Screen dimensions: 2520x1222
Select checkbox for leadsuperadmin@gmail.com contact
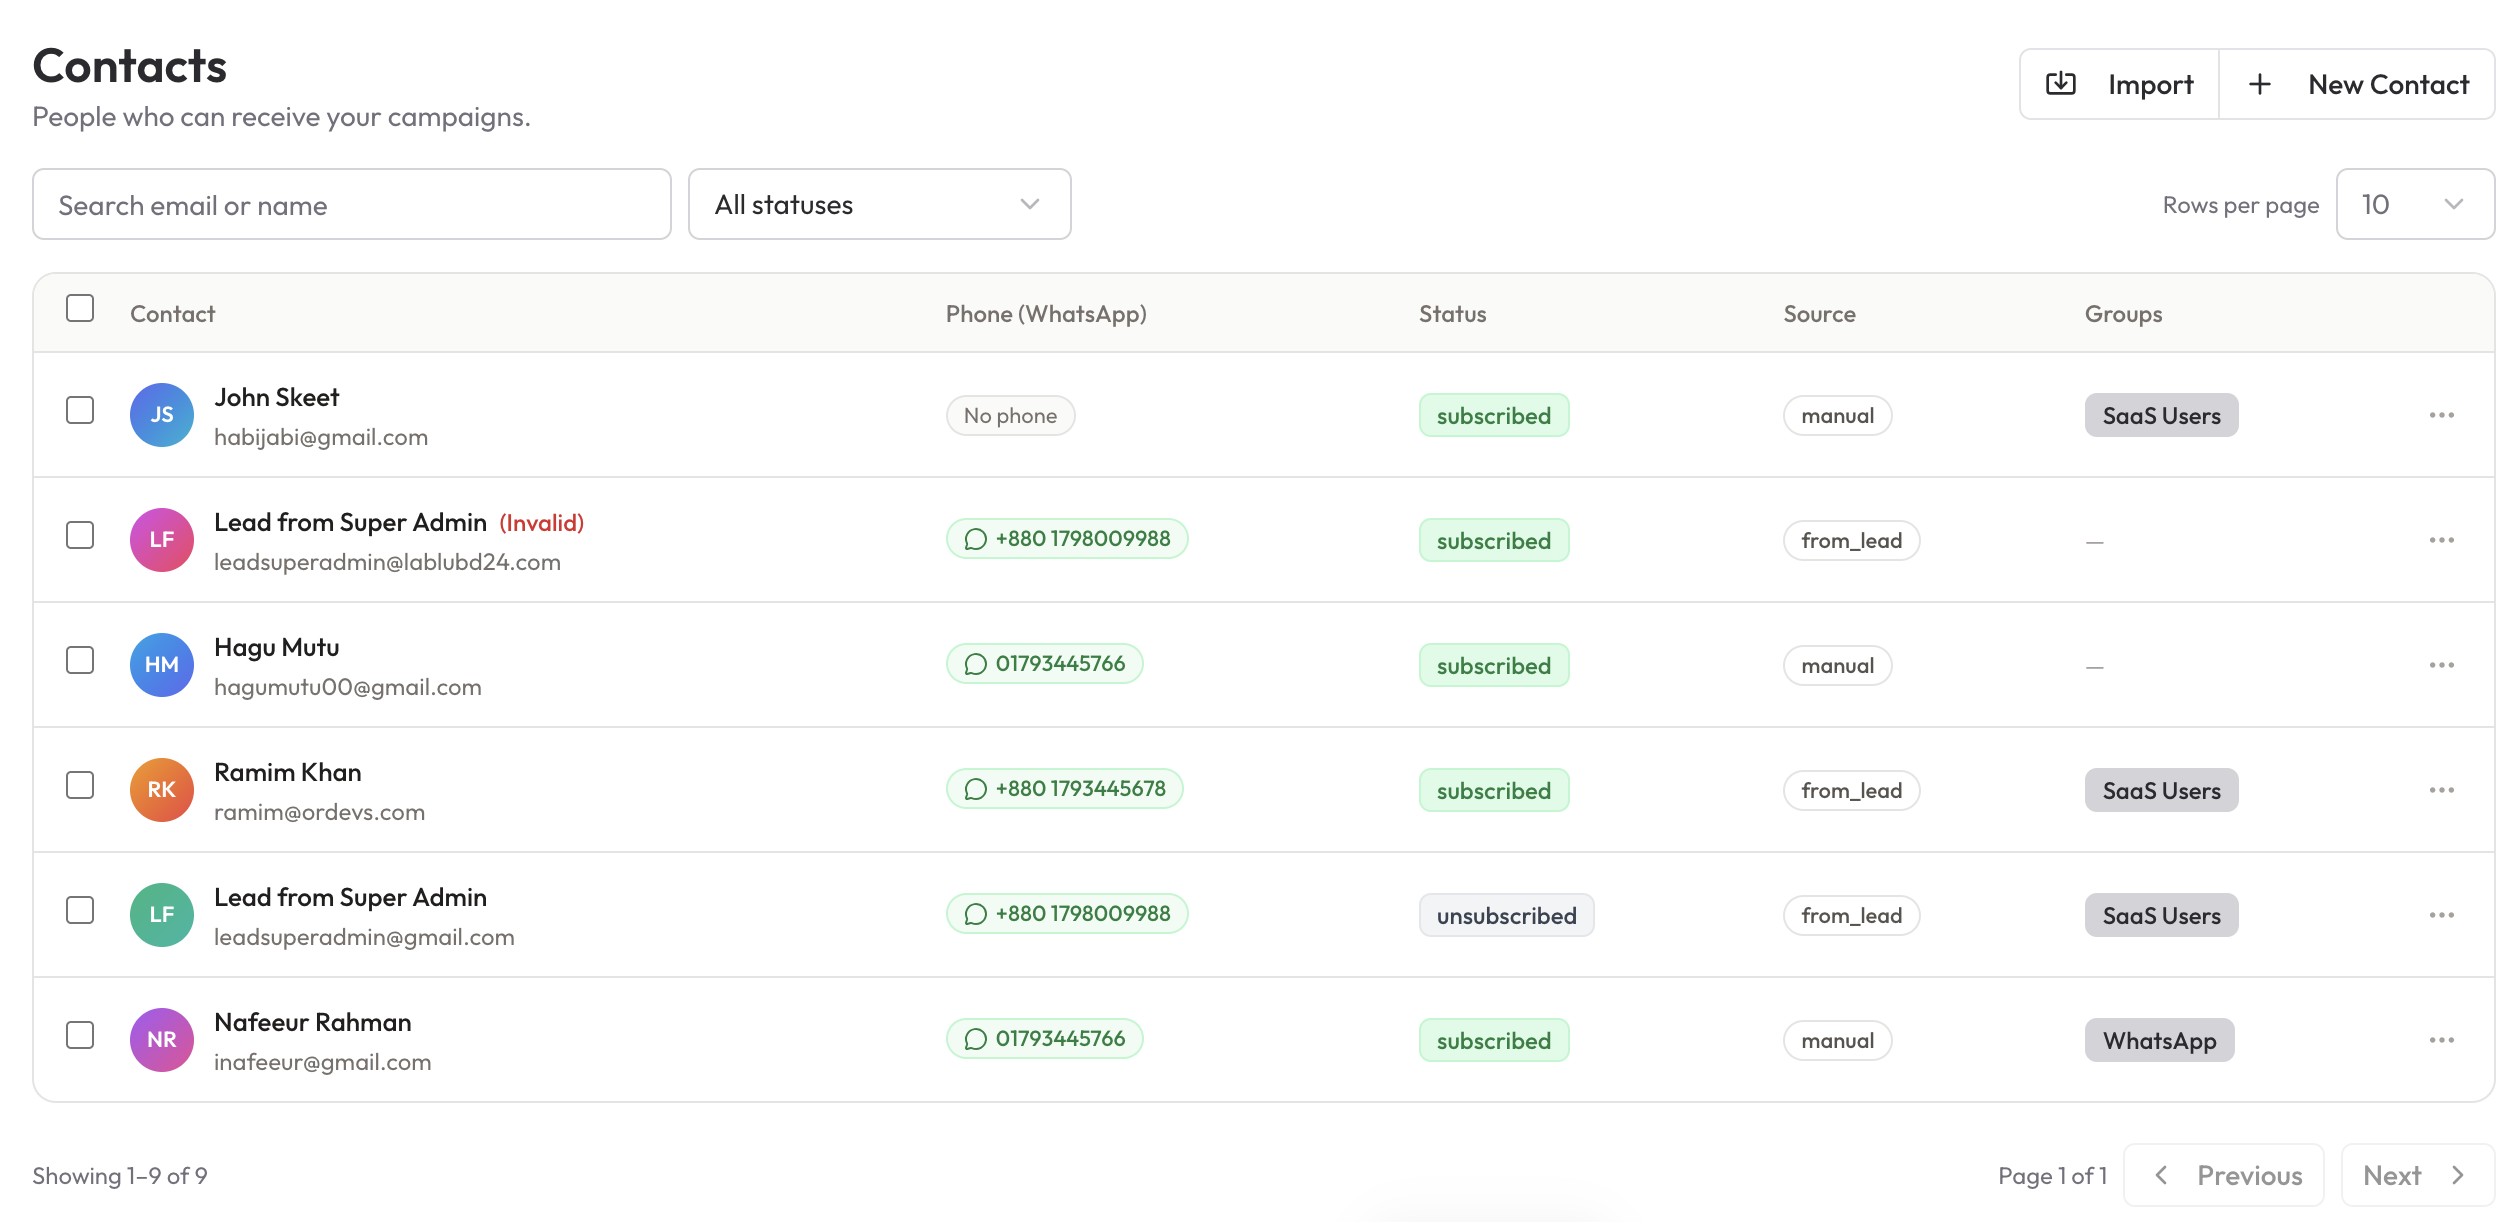[80, 910]
